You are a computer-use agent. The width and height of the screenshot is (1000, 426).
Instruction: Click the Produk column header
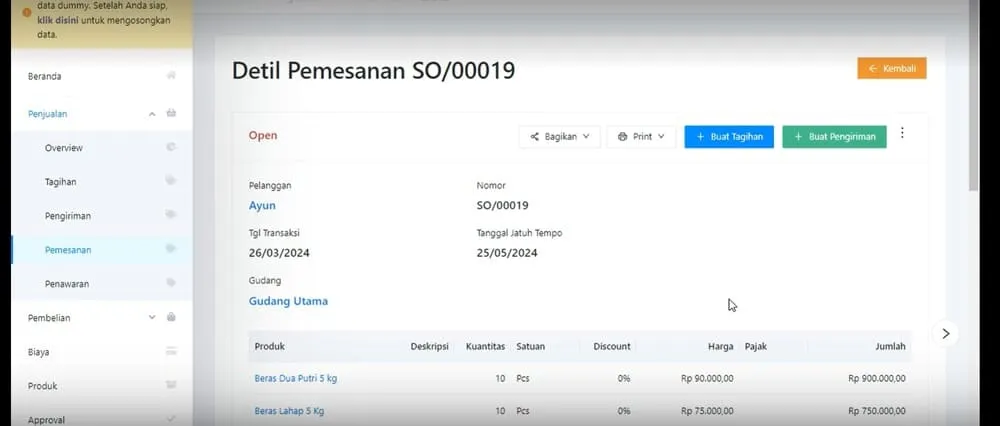coord(269,346)
